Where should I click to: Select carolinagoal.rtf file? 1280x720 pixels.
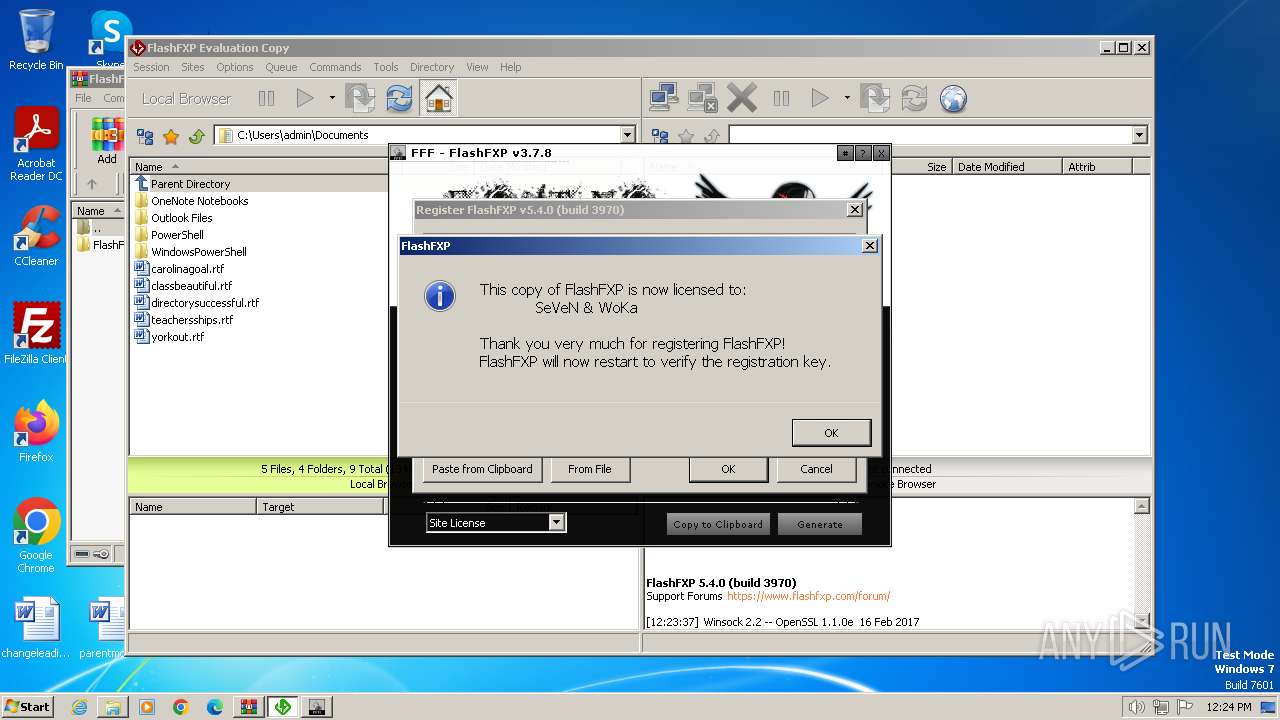point(187,269)
